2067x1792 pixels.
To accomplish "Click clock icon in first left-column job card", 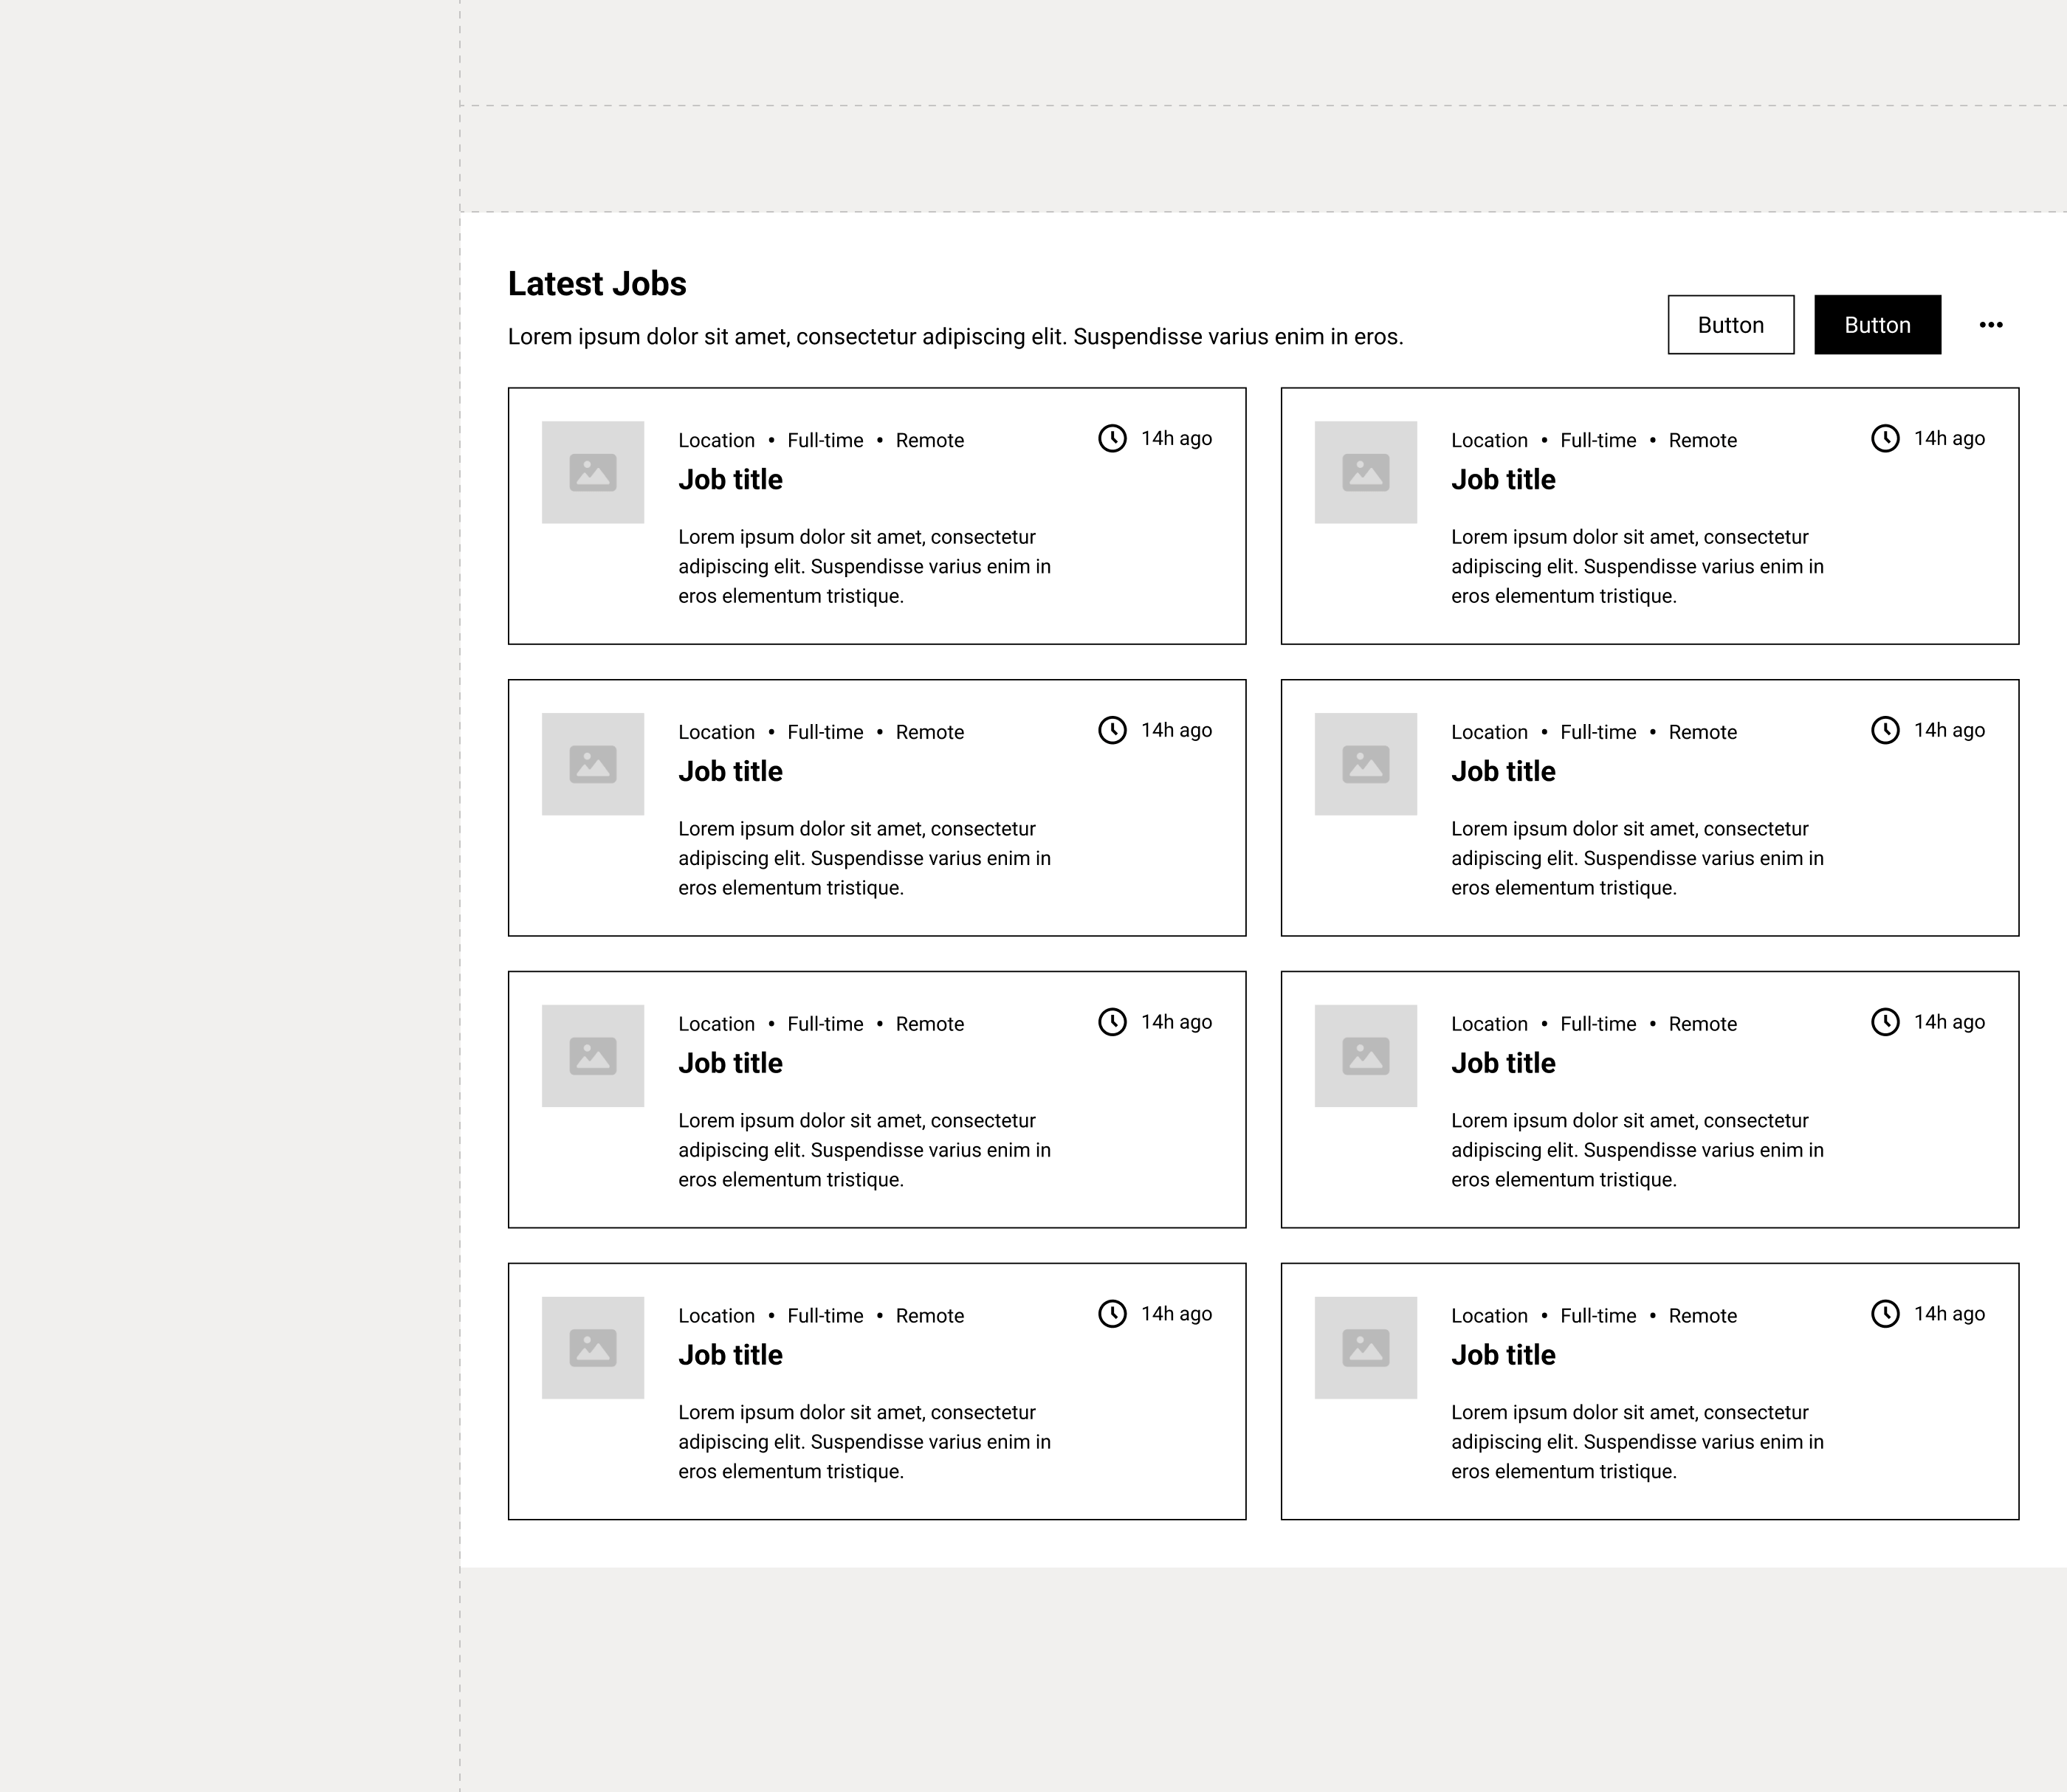I will tap(1112, 438).
